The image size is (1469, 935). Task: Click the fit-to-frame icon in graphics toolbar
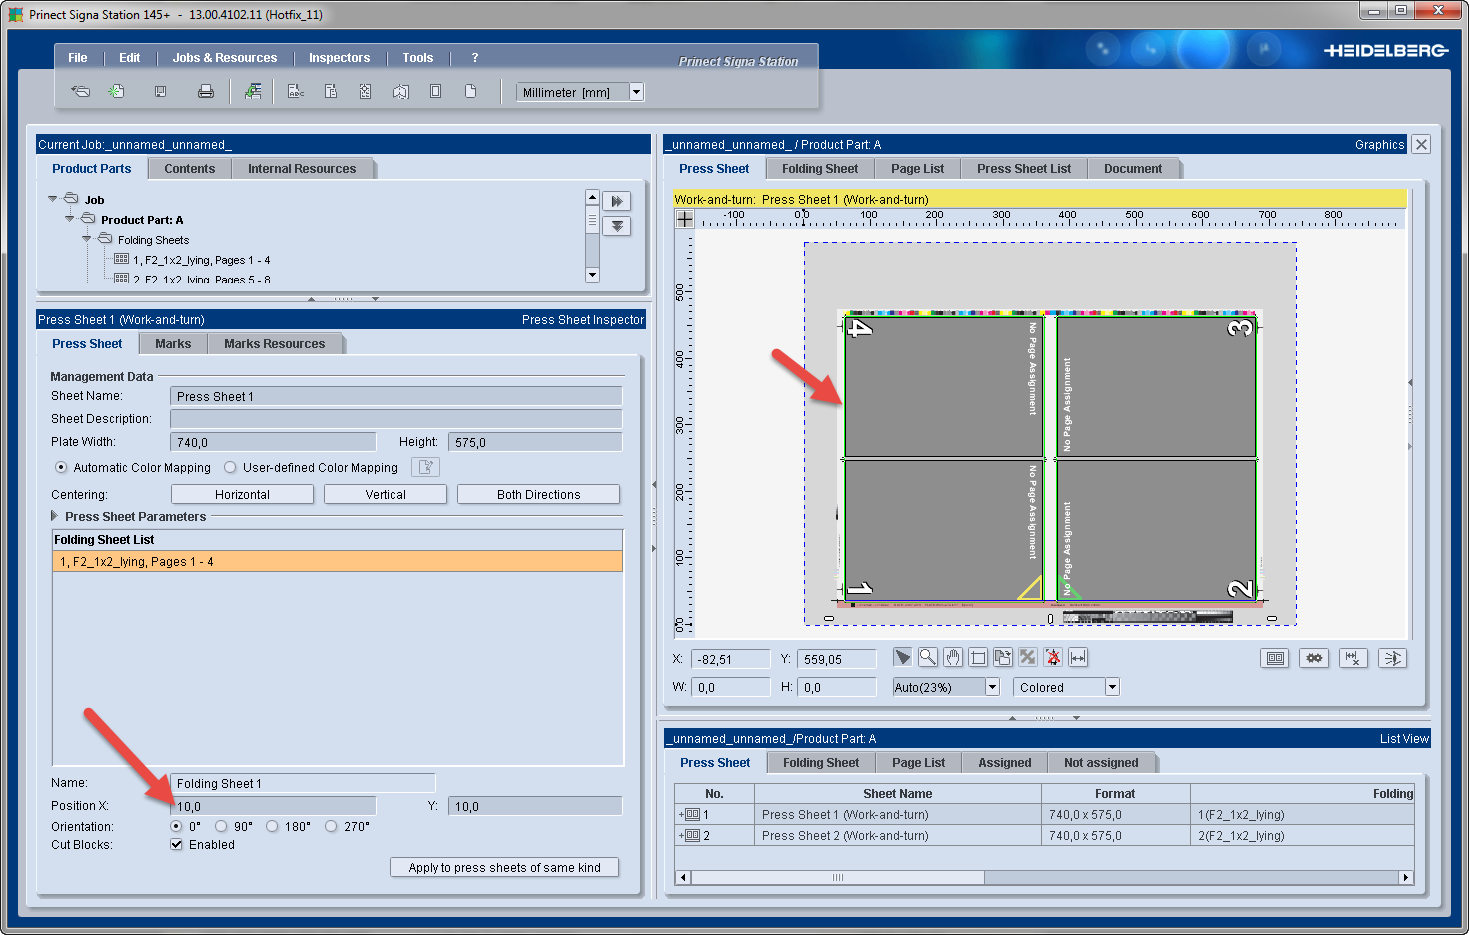(x=978, y=657)
